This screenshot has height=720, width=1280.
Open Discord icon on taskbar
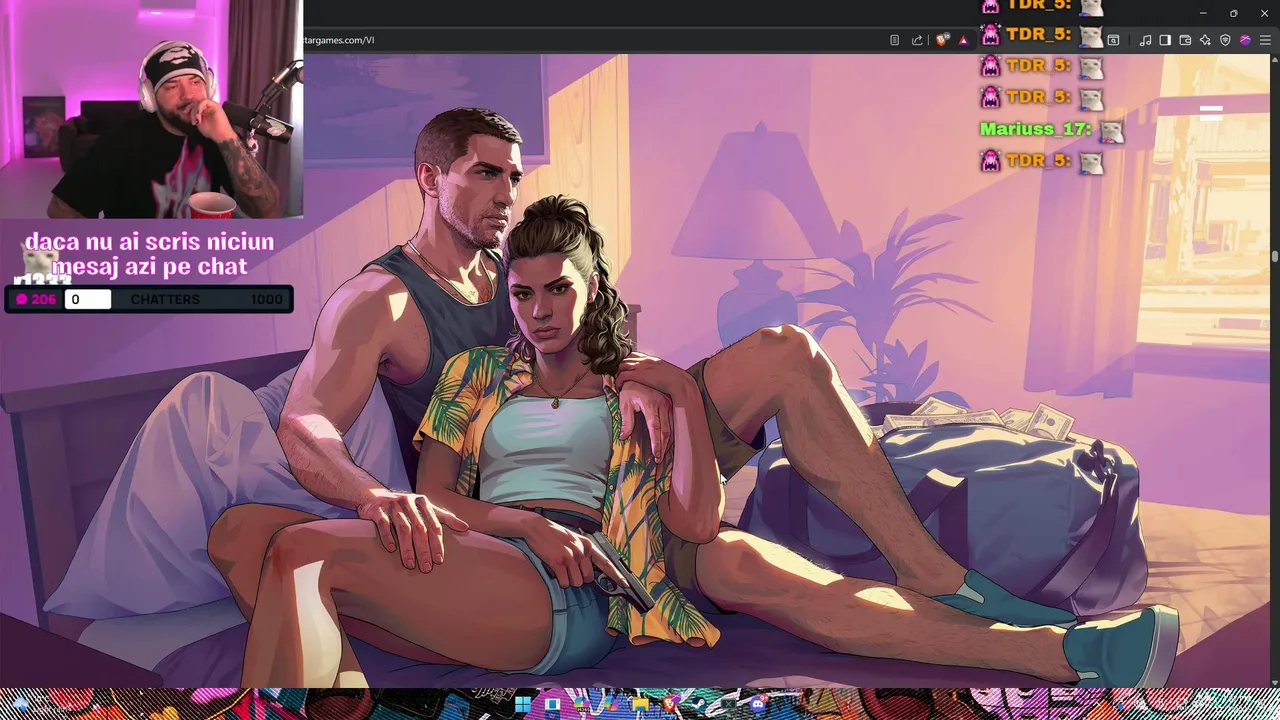tap(758, 705)
